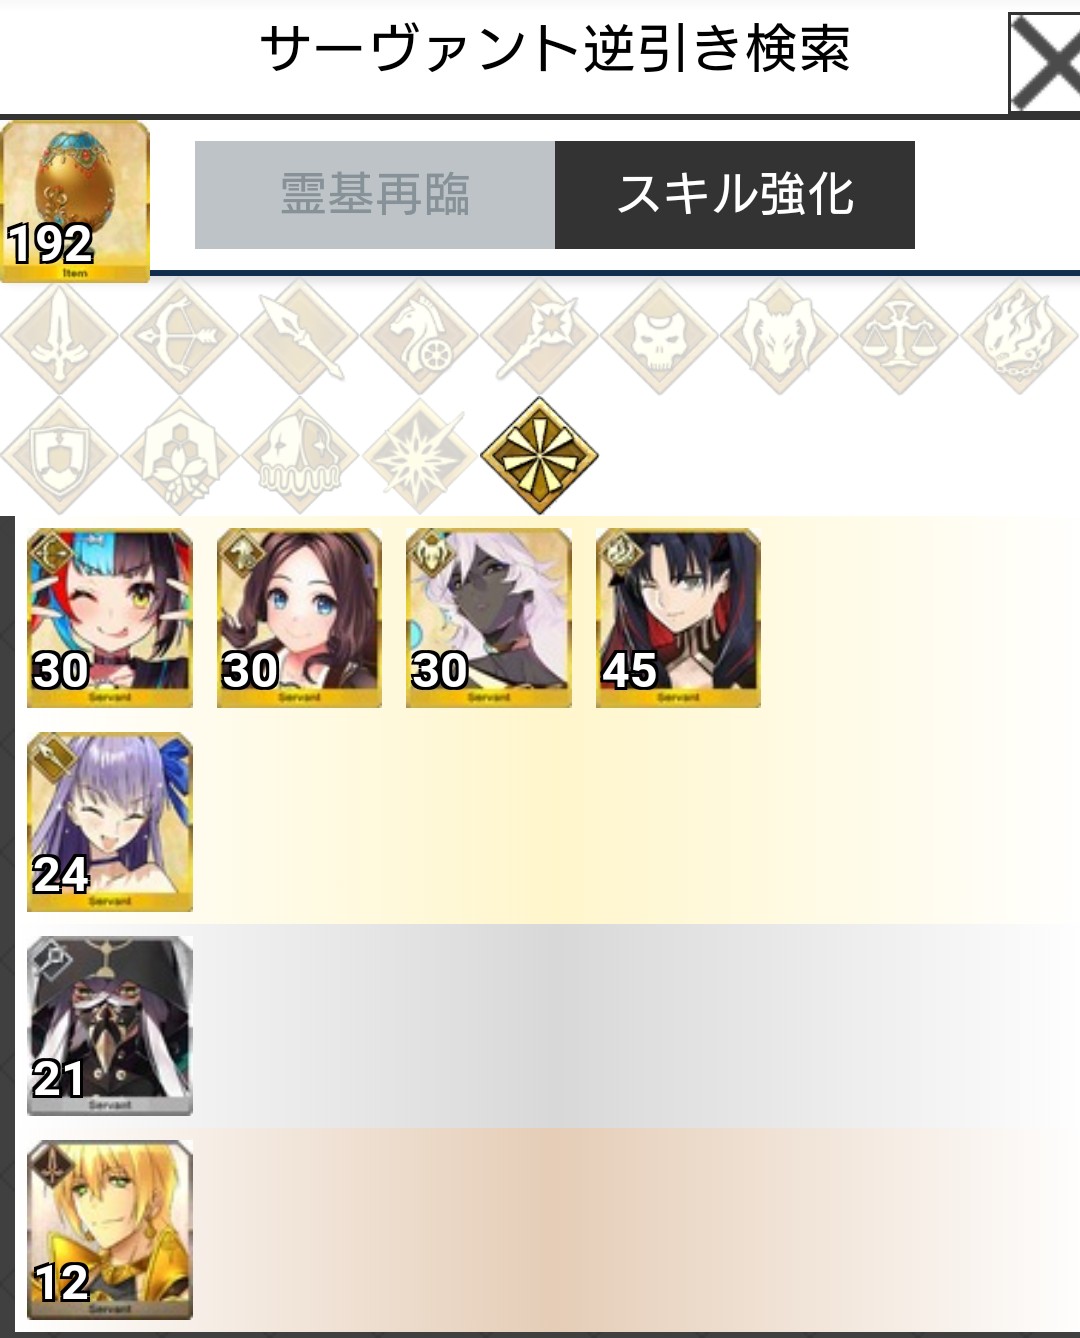This screenshot has width=1080, height=1338.
Task: Open the blond servant needing 12
Action: pos(110,1230)
